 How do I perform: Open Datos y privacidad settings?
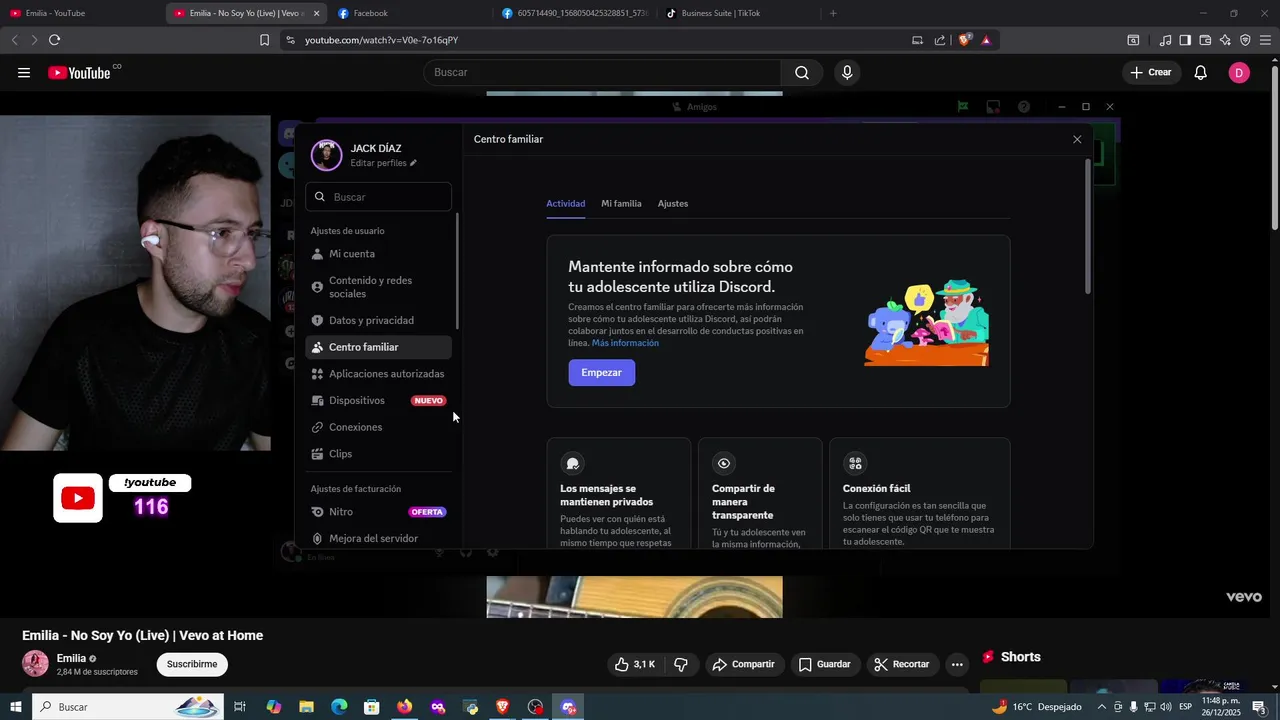click(378, 321)
